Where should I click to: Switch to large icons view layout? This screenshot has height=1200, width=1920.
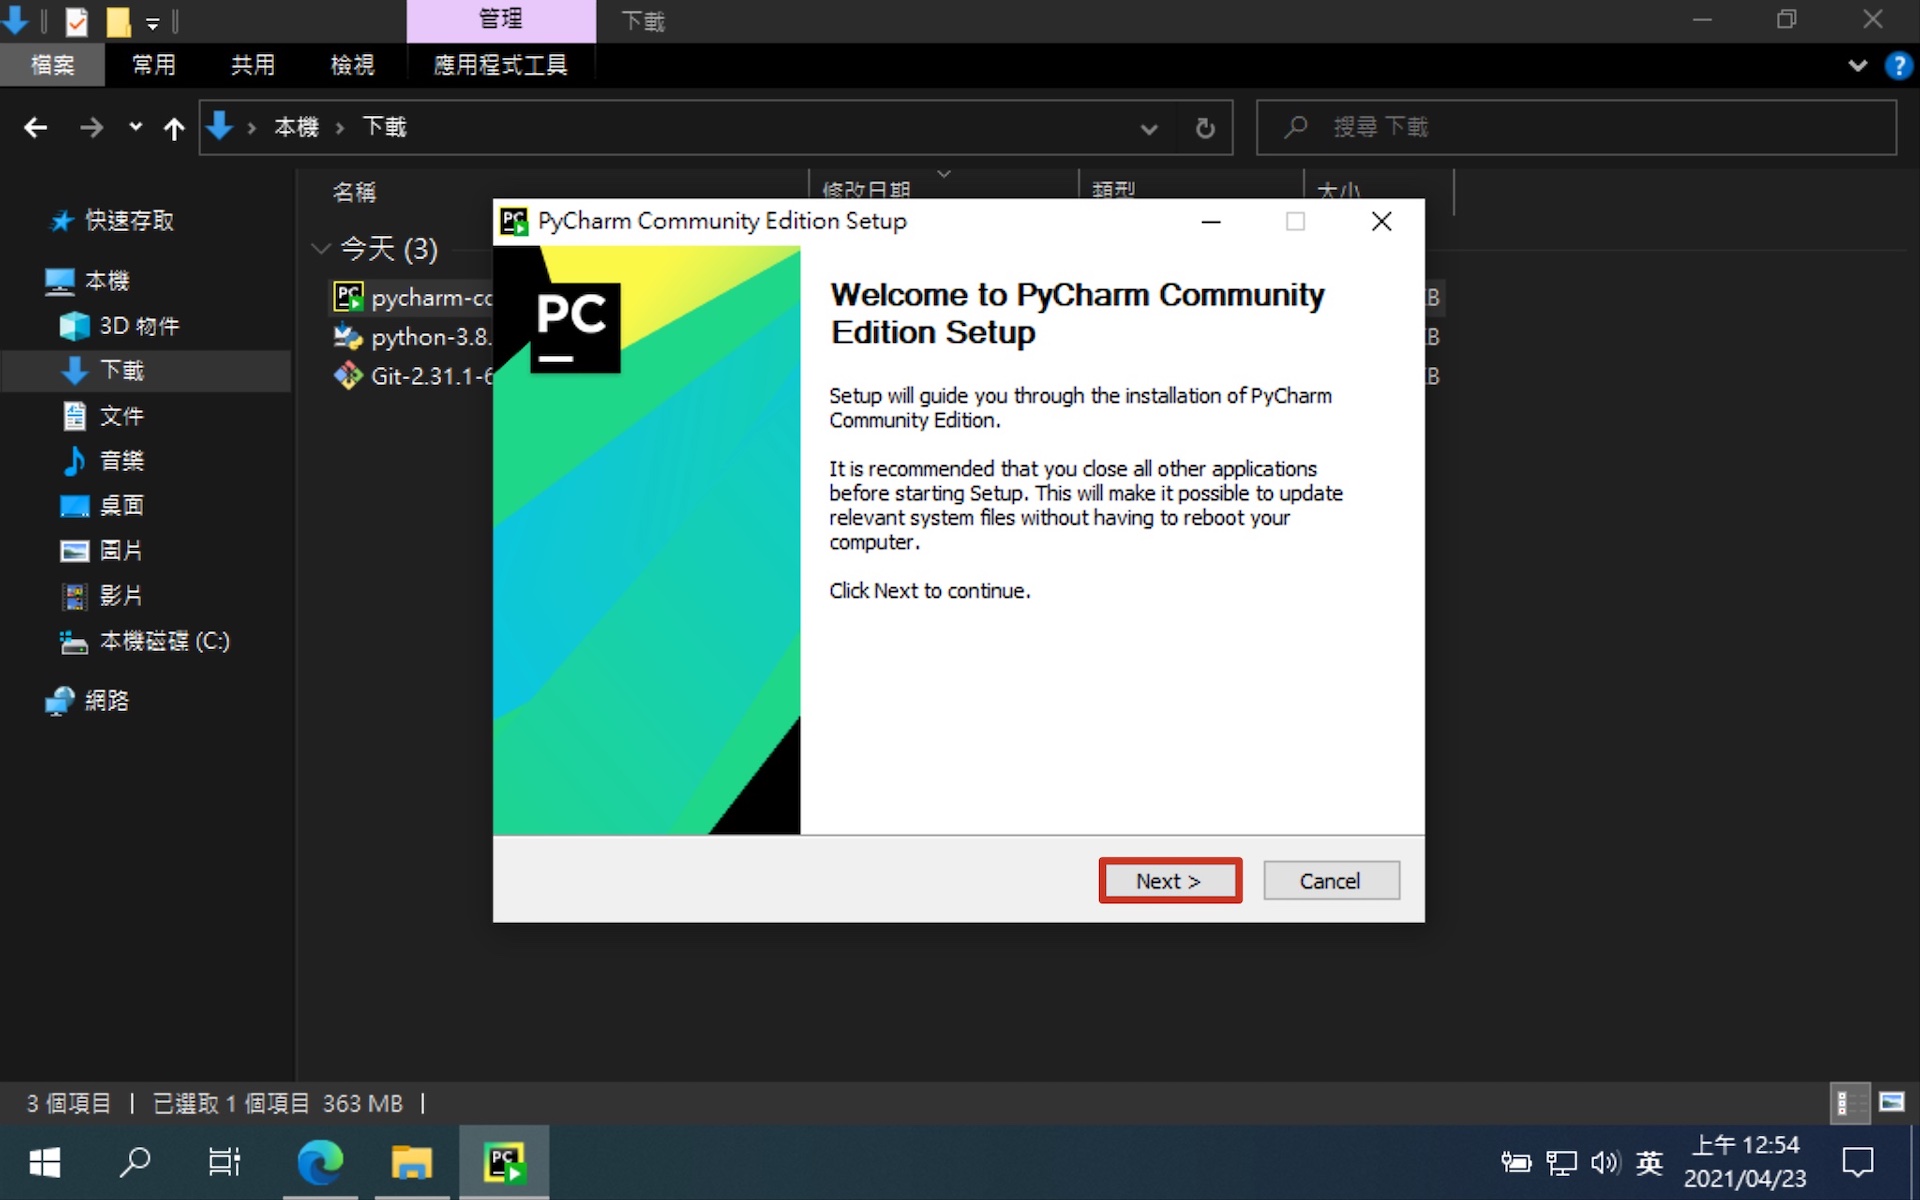tap(1891, 1103)
